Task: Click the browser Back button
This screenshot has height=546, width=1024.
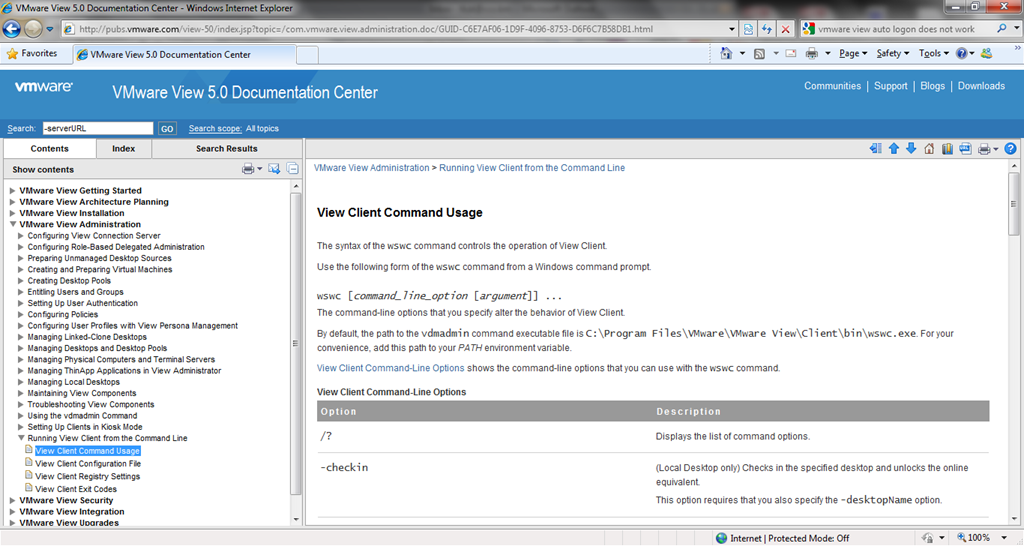Action: point(12,29)
